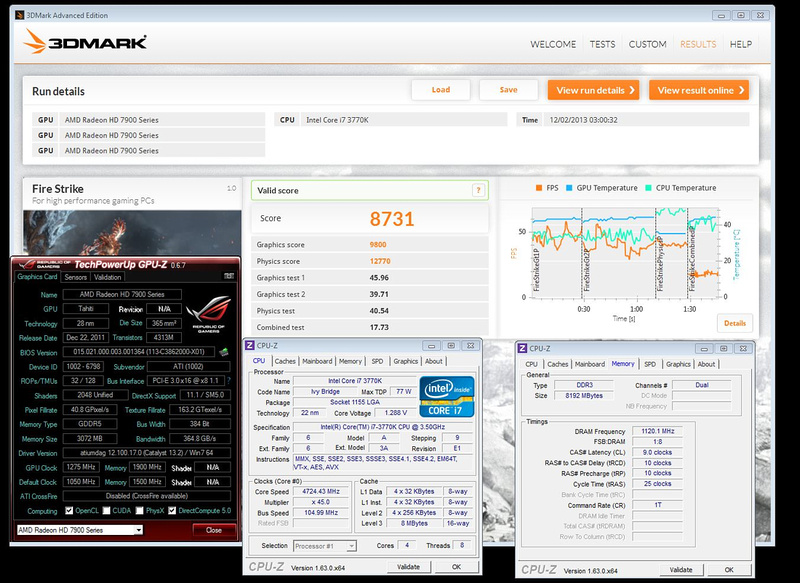Click the Physics score value 12770
Image resolution: width=800 pixels, height=583 pixels.
click(380, 261)
